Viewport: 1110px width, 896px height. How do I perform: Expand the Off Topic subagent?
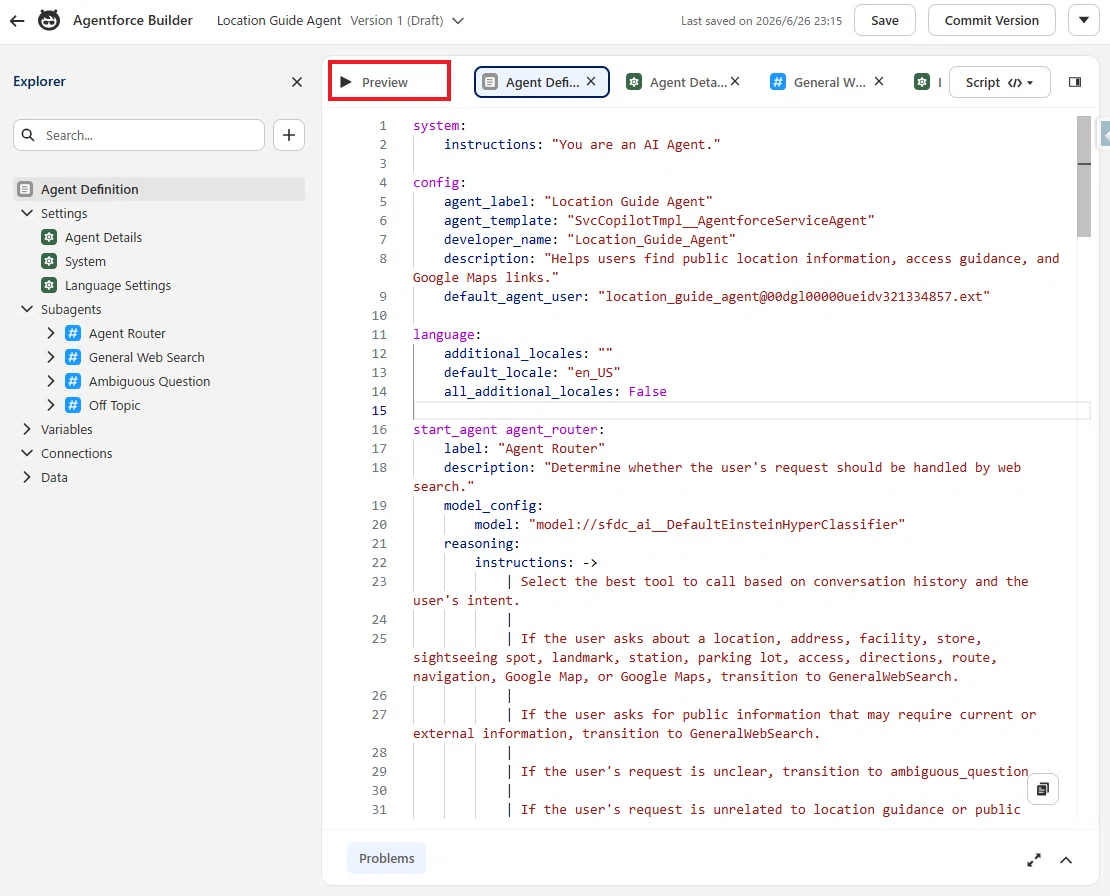(51, 406)
